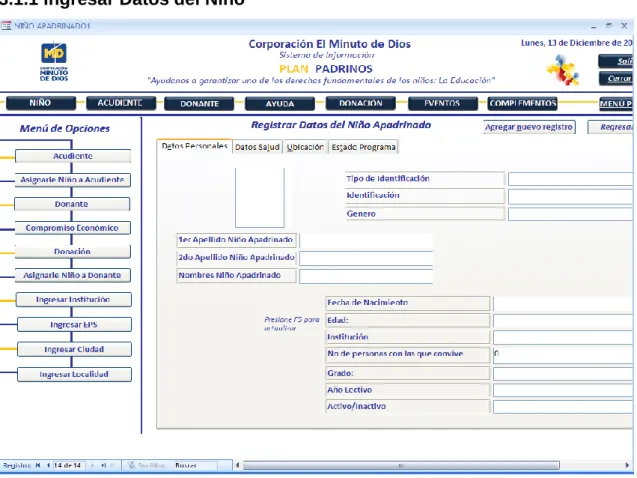Open Ingresar Ciudad option
The width and height of the screenshot is (637, 478).
pos(74,349)
